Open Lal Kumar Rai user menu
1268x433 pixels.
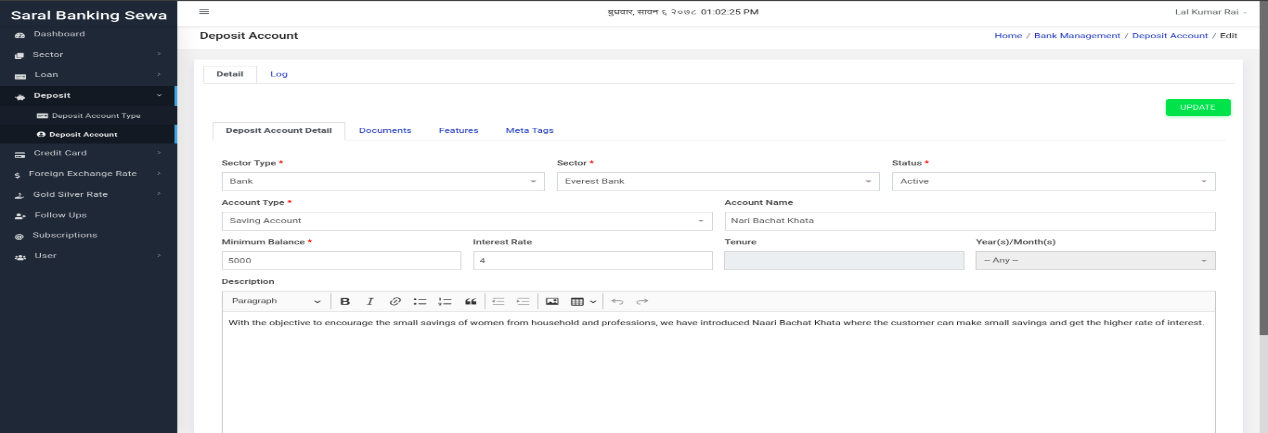(x=1213, y=11)
